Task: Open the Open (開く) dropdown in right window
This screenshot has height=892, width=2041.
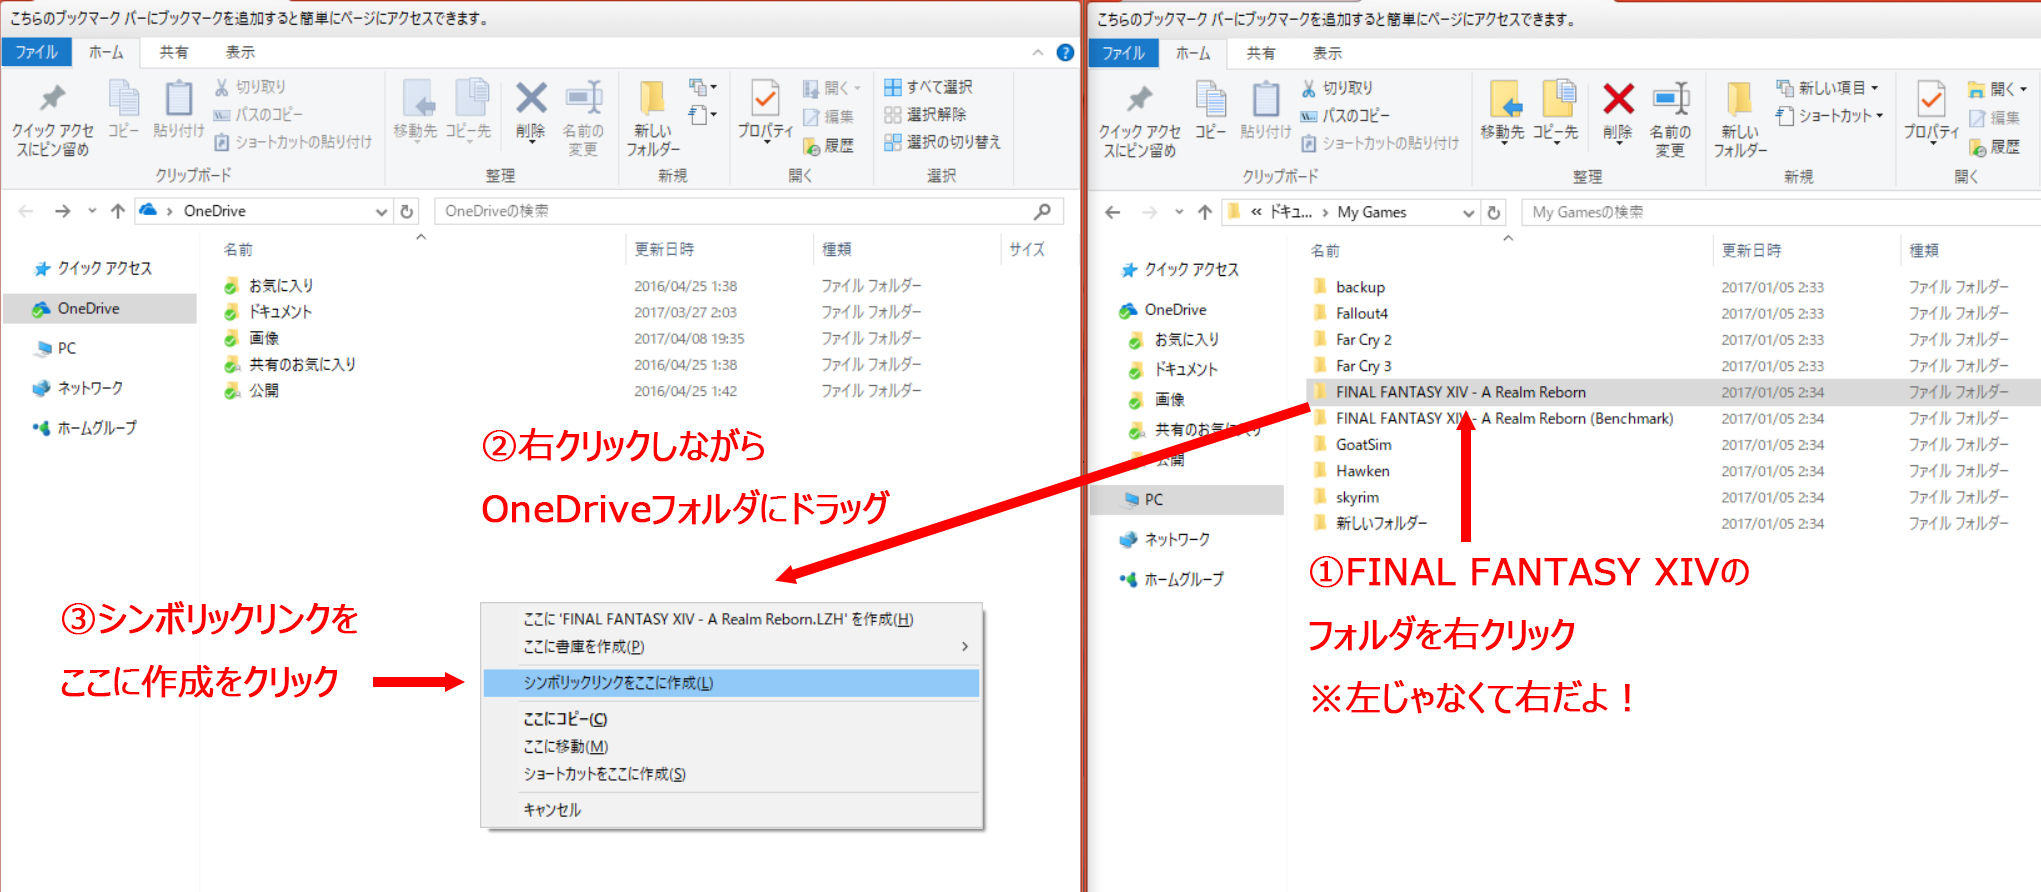Action: [x=1997, y=89]
